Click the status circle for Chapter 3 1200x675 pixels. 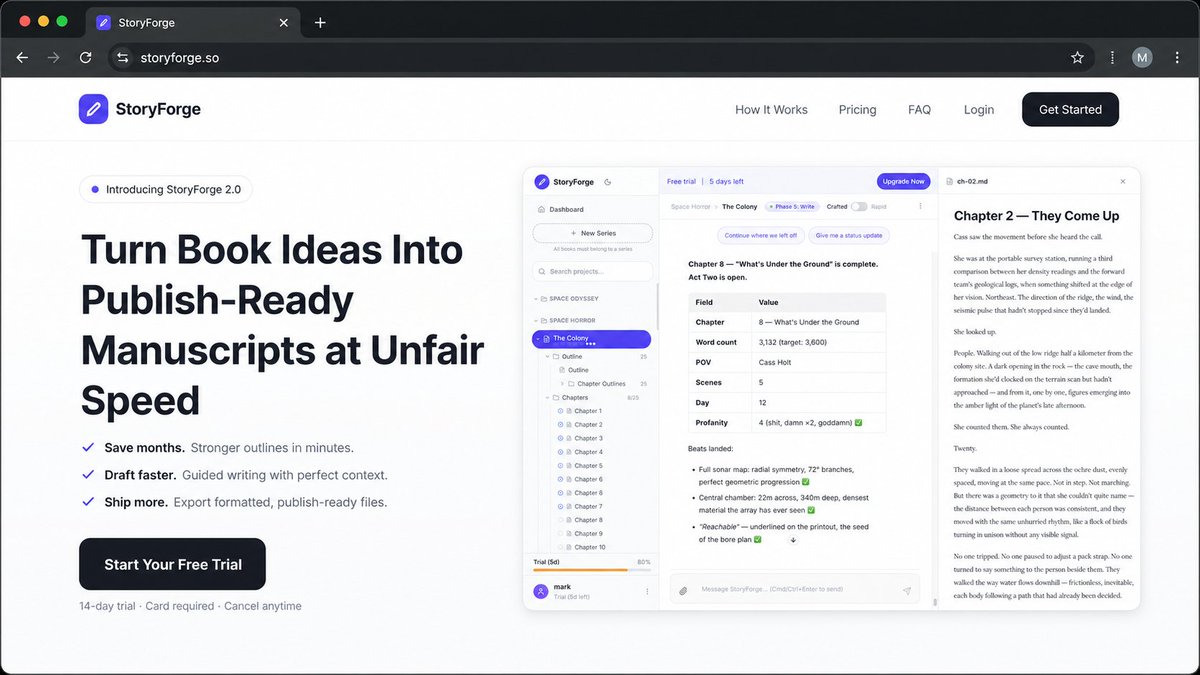point(560,438)
